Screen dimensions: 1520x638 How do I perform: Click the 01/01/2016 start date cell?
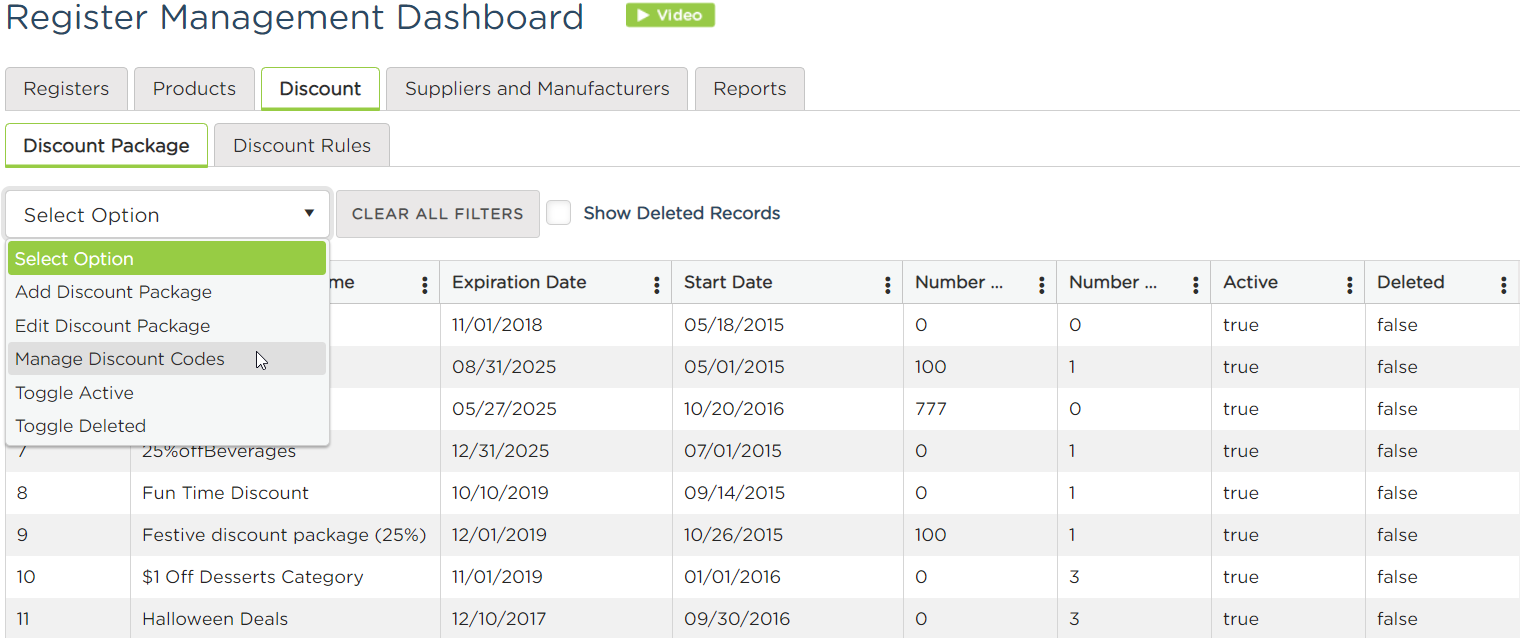[787, 577]
